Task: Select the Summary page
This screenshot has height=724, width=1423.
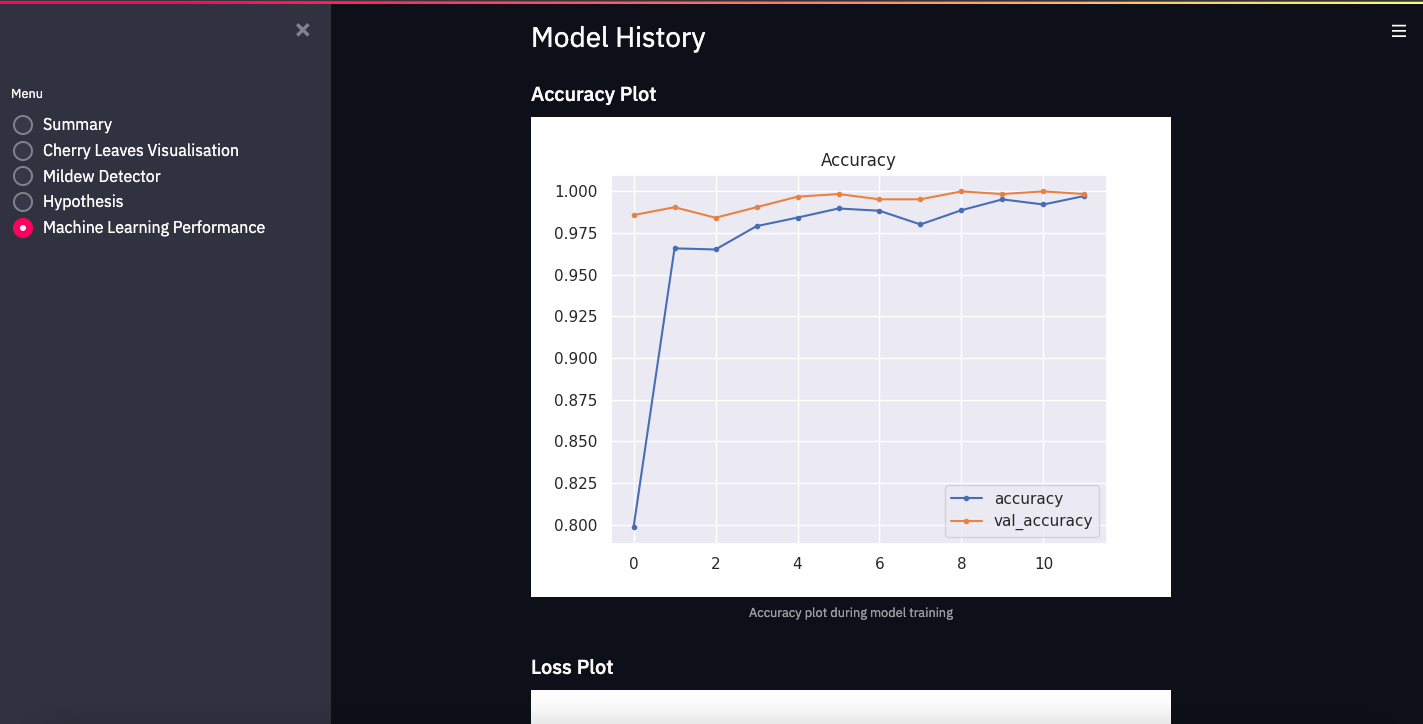Action: (x=77, y=124)
